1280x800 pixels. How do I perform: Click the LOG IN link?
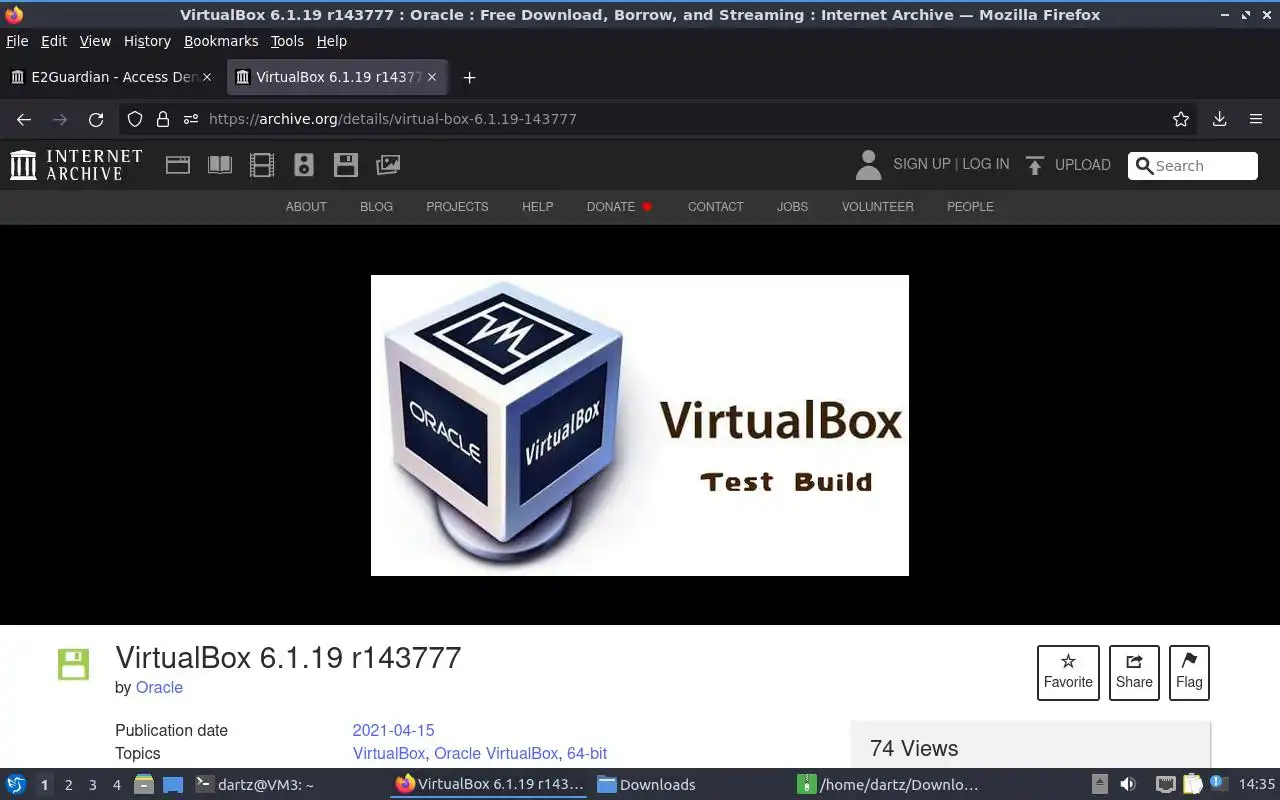(986, 164)
